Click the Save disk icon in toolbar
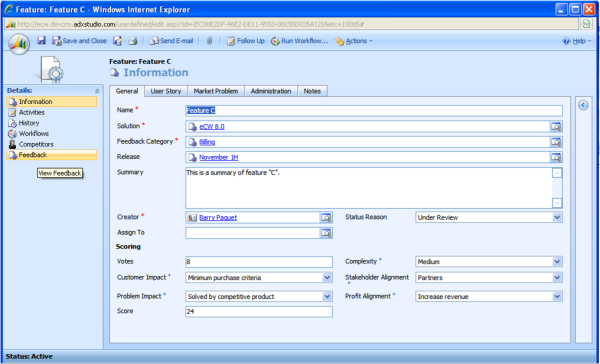 (x=42, y=41)
